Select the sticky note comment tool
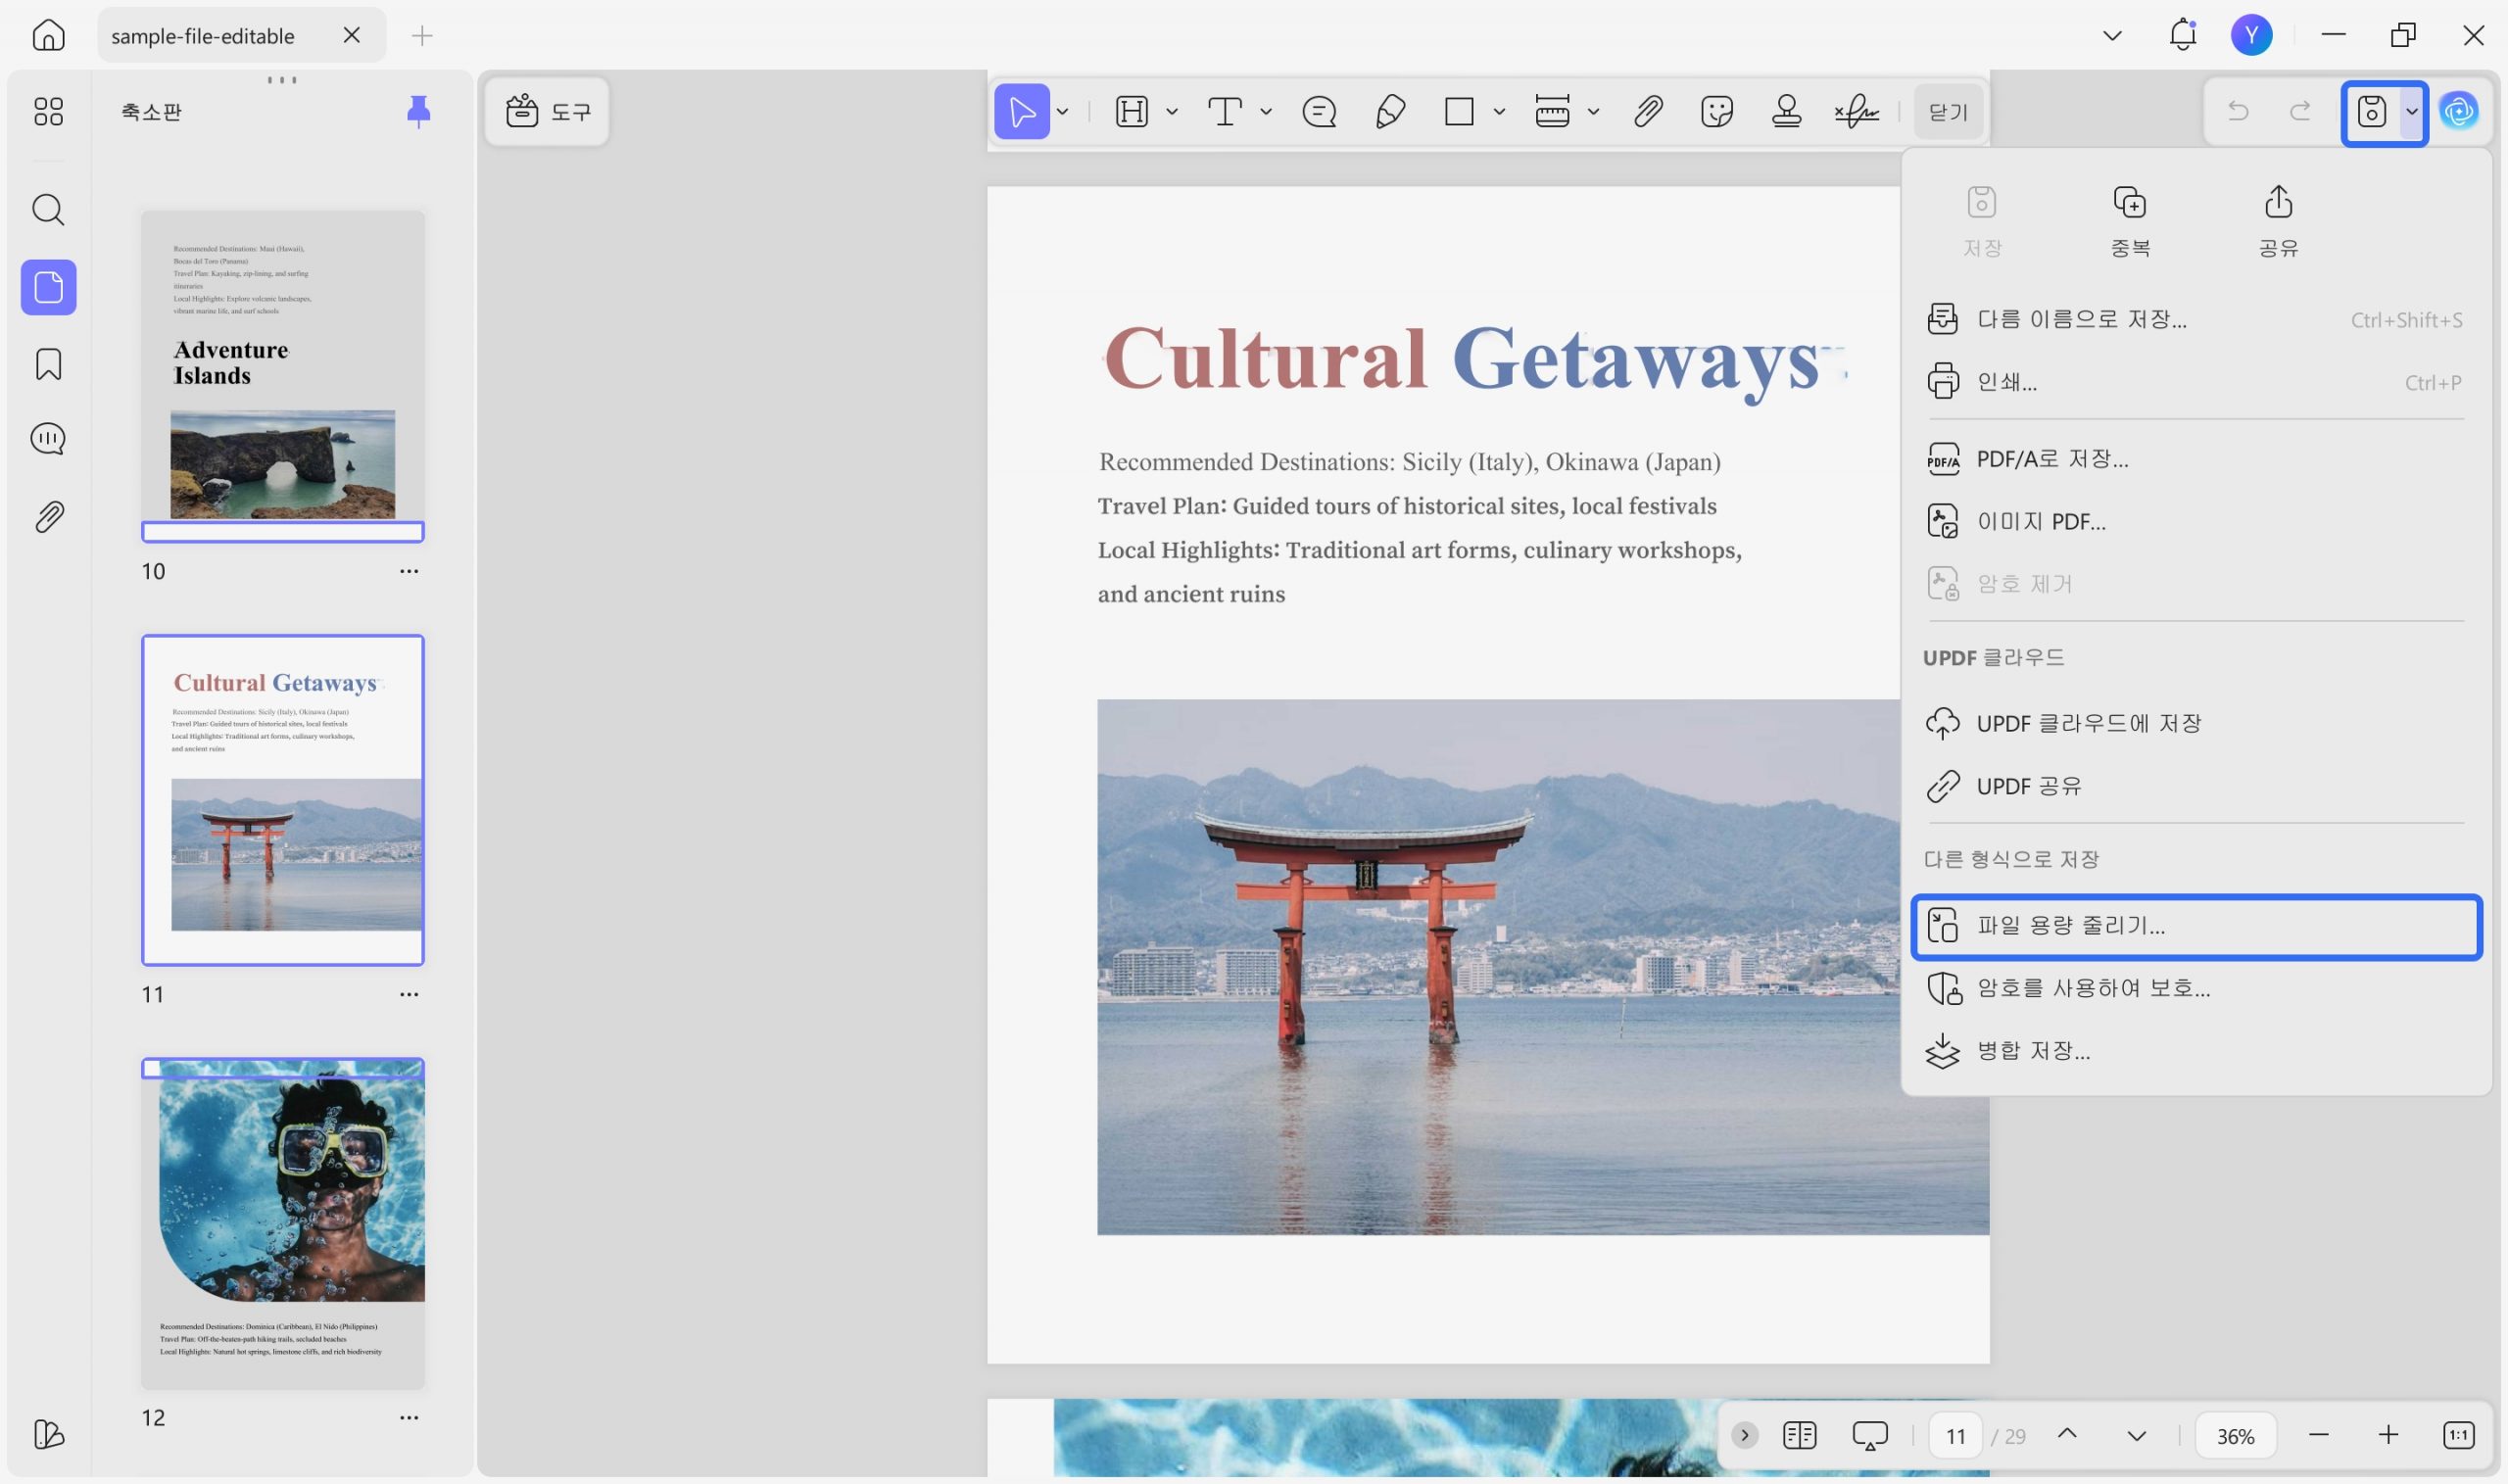 (1319, 111)
